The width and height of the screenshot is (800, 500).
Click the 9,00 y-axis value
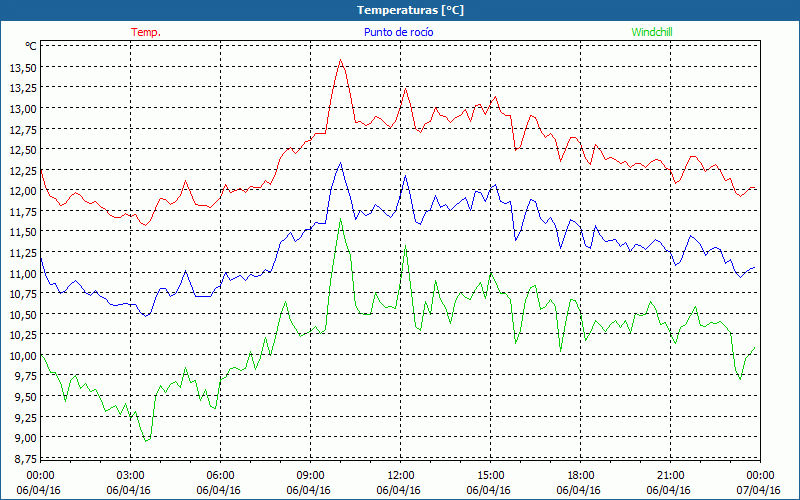click(25, 438)
